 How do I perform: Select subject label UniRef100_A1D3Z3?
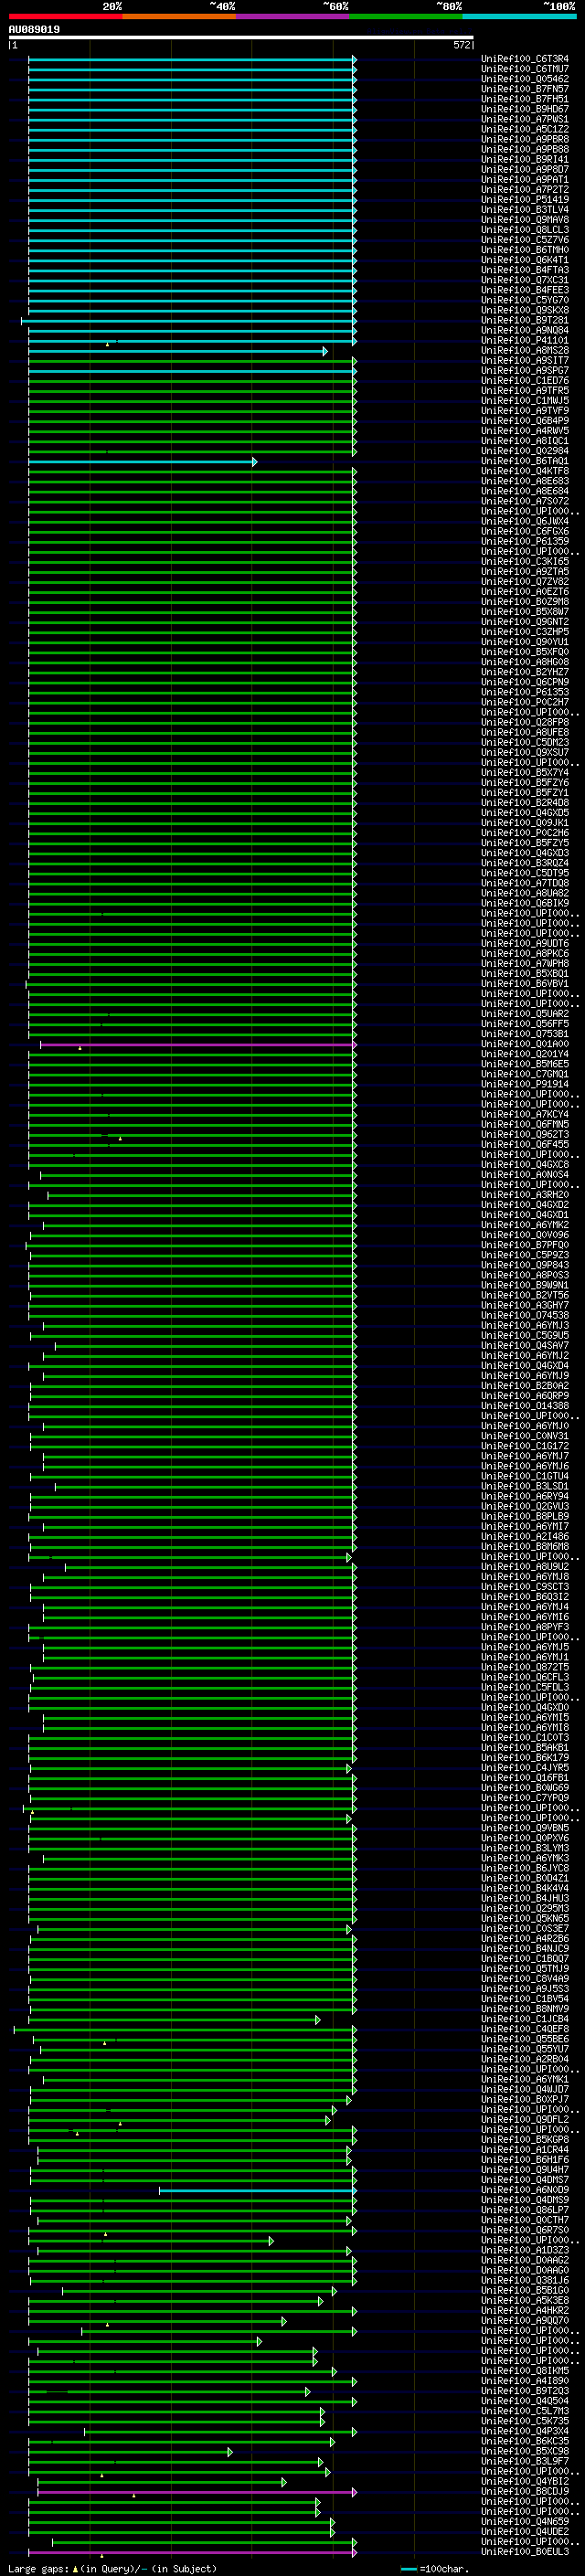click(x=525, y=2250)
